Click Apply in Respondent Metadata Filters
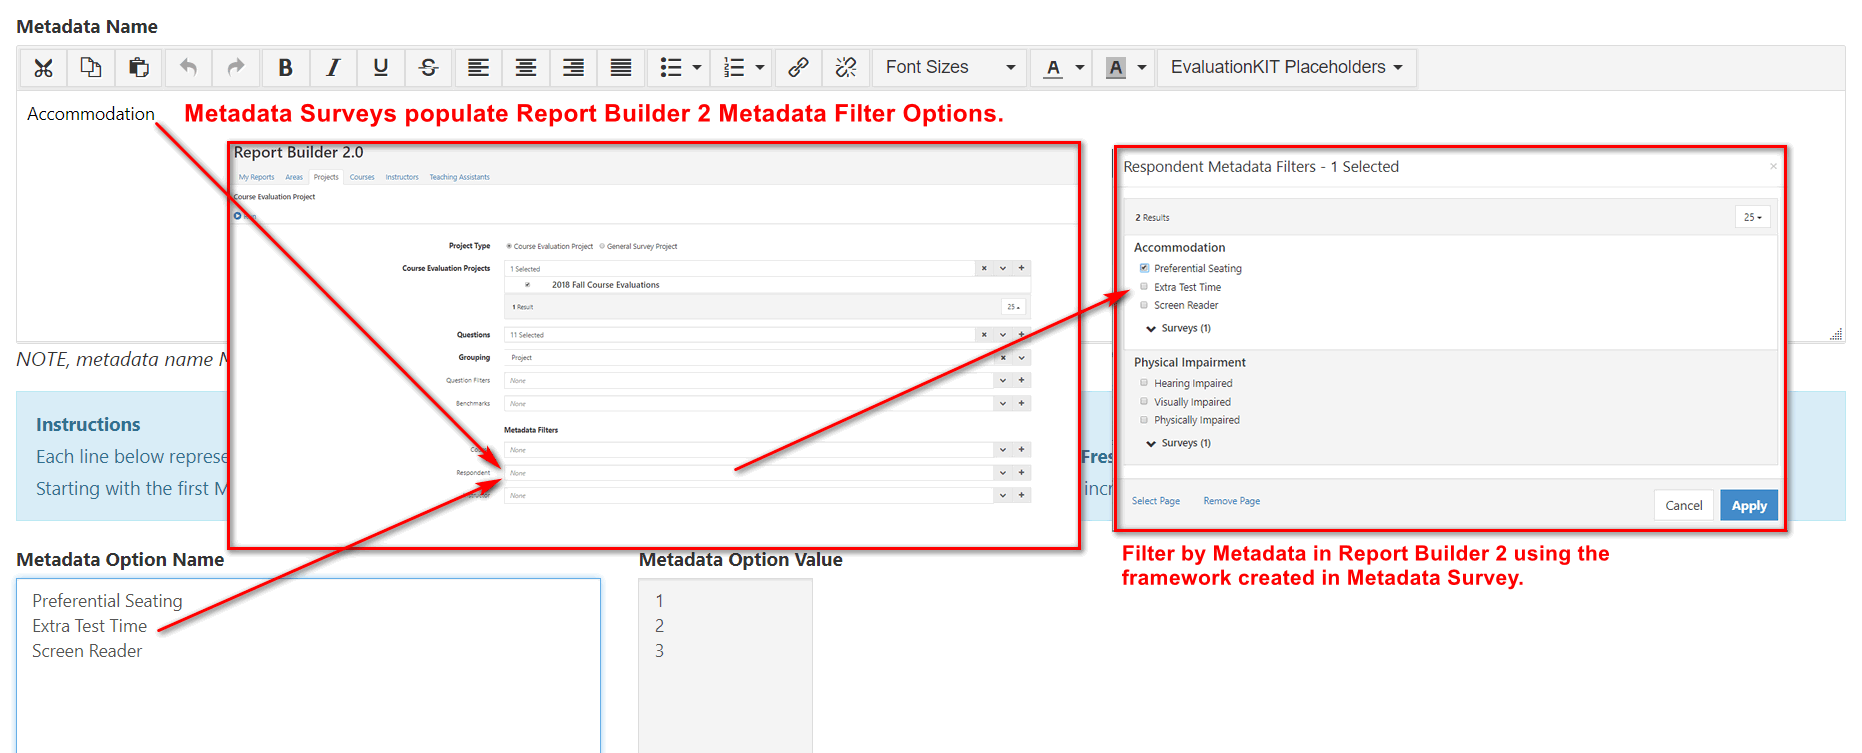Screen dimensions: 1862x753 click(x=1749, y=505)
